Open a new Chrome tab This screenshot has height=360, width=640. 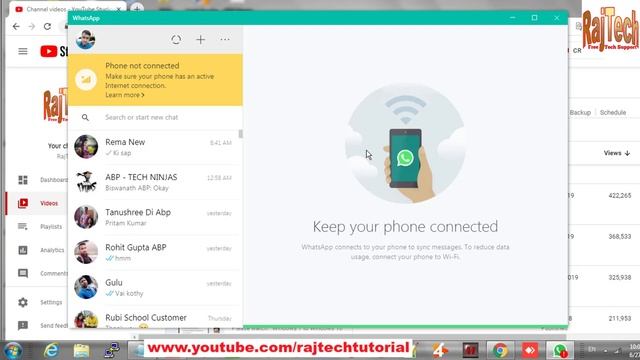coord(137,8)
